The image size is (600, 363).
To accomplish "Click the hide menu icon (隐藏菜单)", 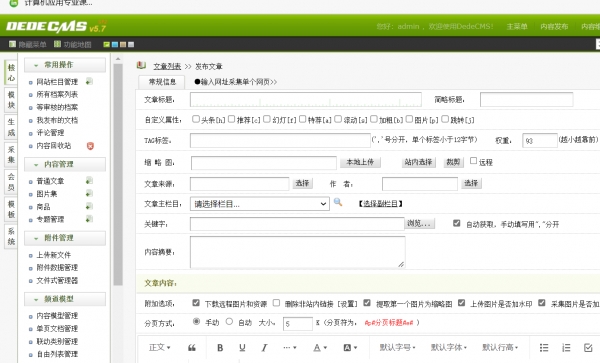I will pos(12,44).
